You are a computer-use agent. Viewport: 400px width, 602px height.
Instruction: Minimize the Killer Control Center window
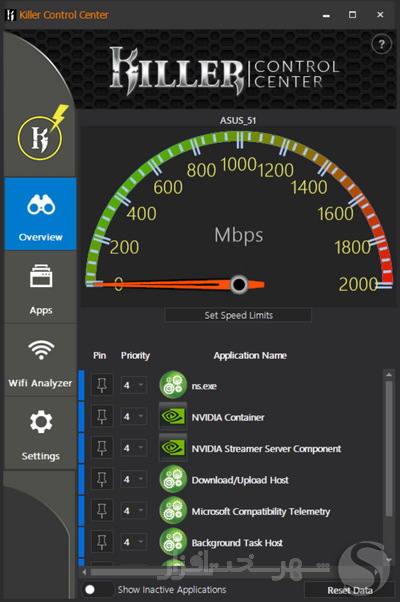[326, 15]
